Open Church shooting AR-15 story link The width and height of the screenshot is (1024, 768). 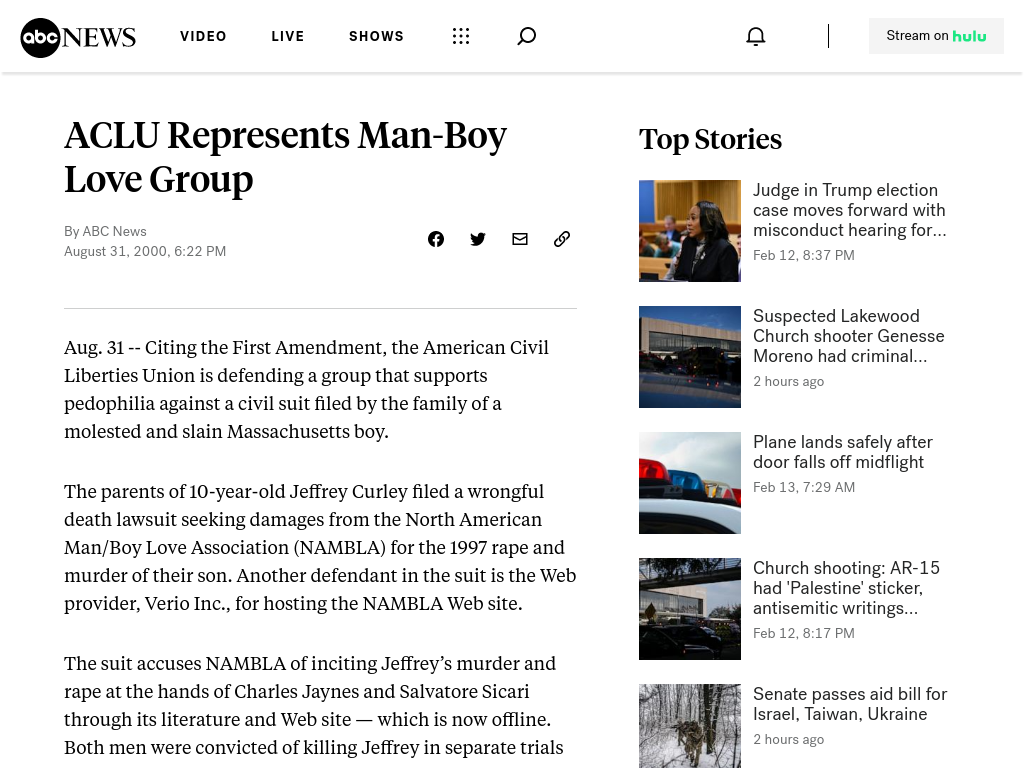point(846,588)
